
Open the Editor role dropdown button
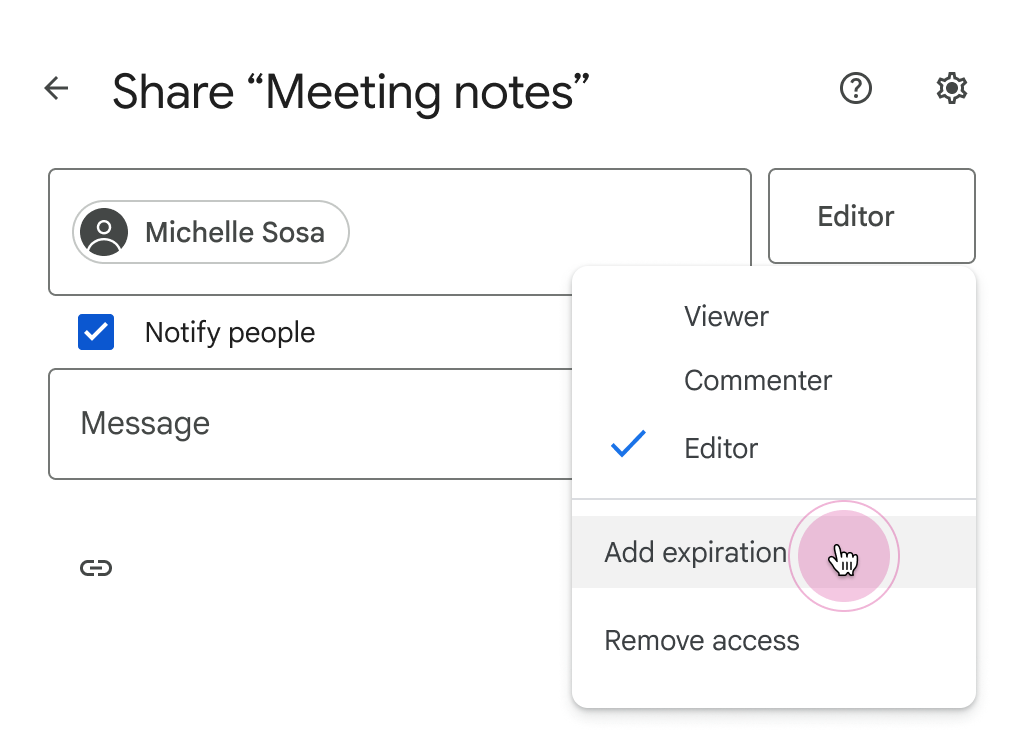tap(871, 216)
